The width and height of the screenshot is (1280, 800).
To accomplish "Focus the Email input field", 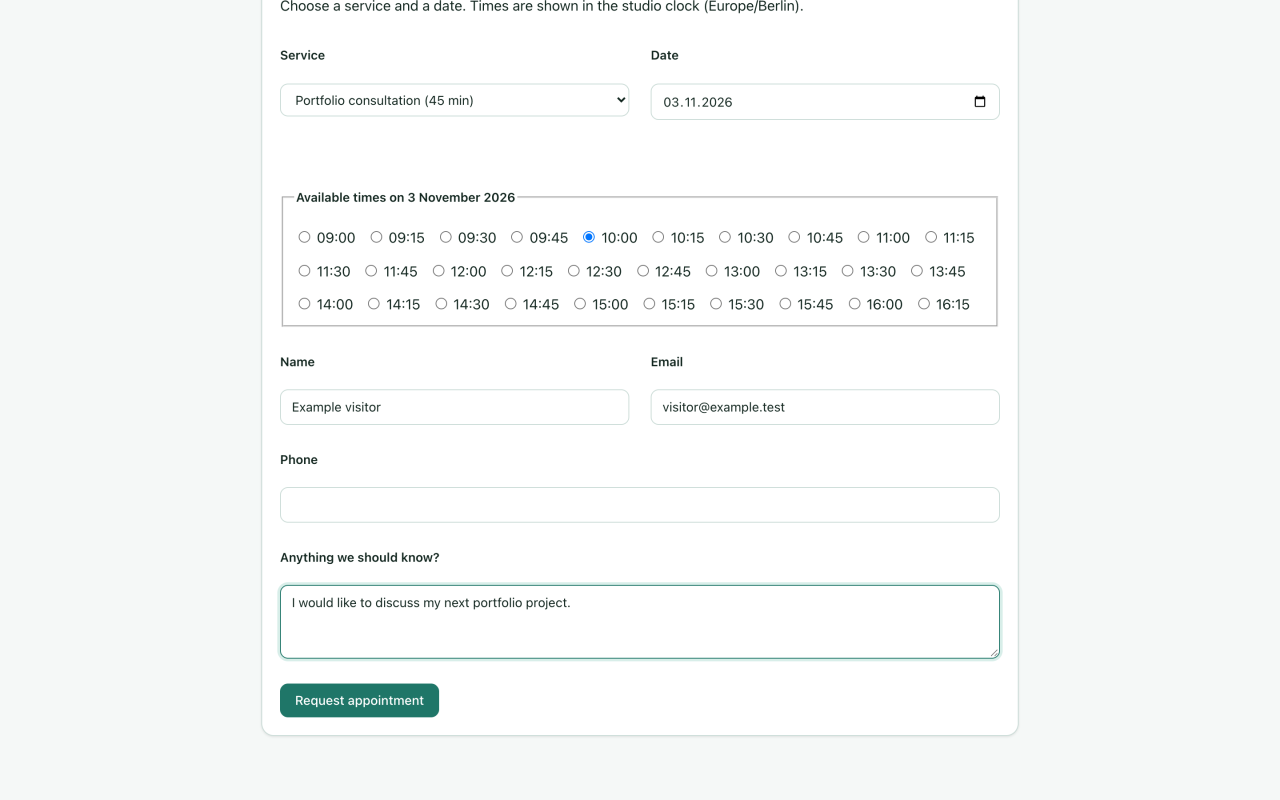I will point(825,407).
